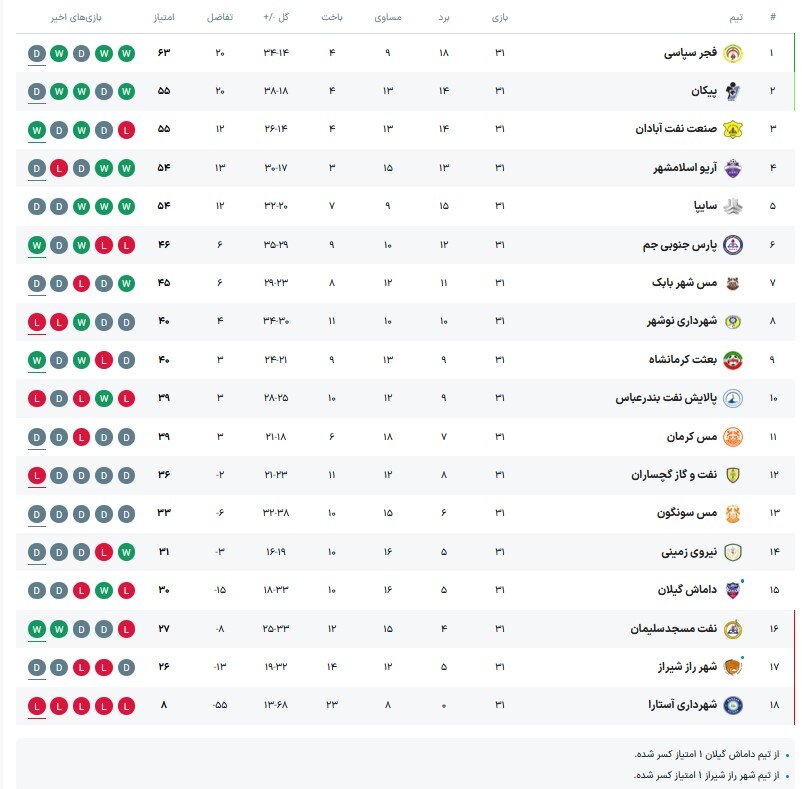Sort by the امتیاز points column header
Image resolution: width=802 pixels, height=789 pixels.
coord(164,18)
